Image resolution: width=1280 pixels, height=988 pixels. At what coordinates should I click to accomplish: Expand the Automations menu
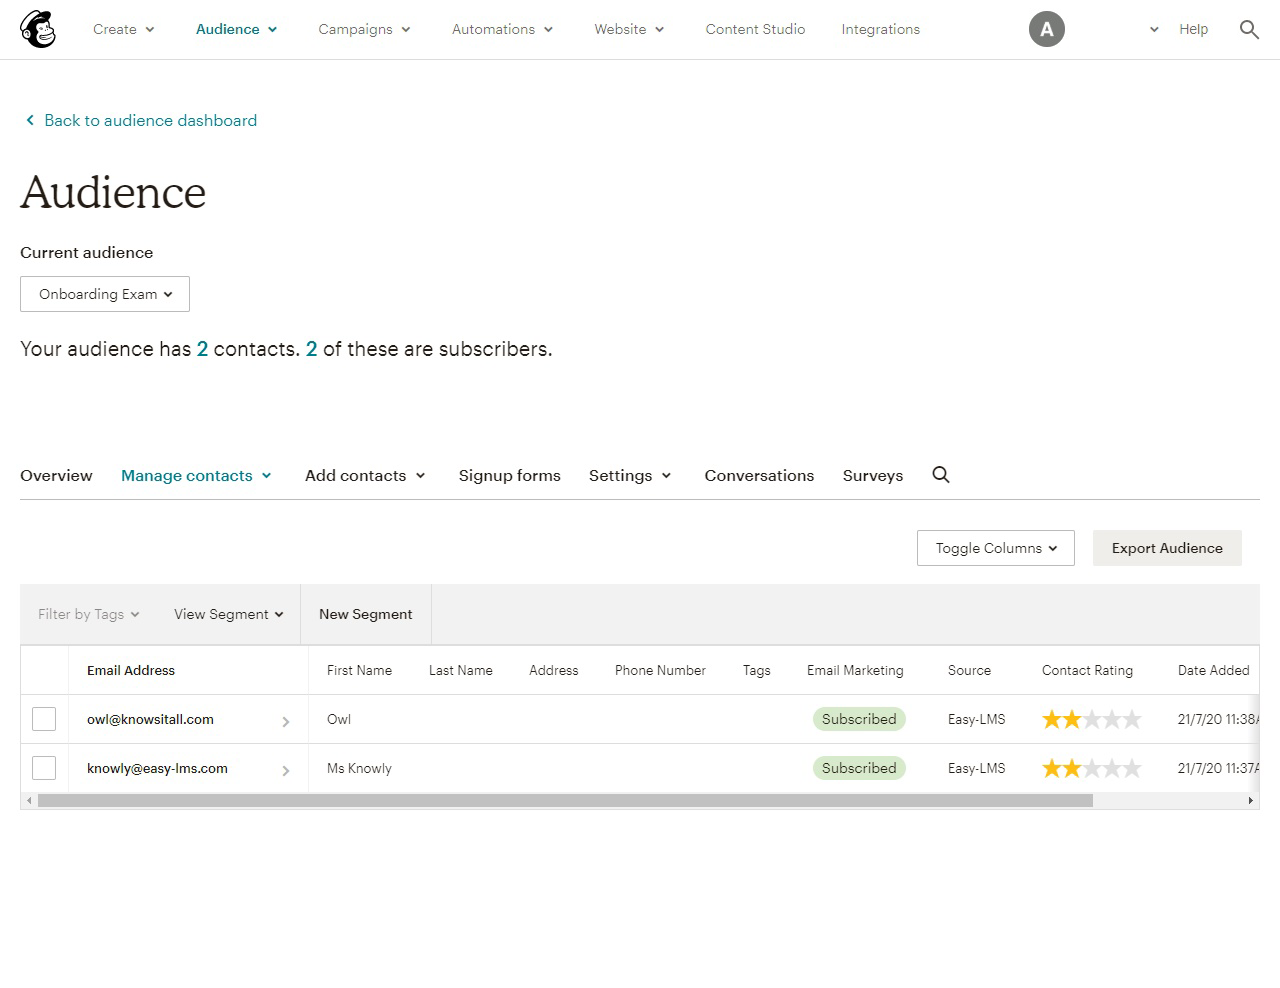tap(503, 29)
